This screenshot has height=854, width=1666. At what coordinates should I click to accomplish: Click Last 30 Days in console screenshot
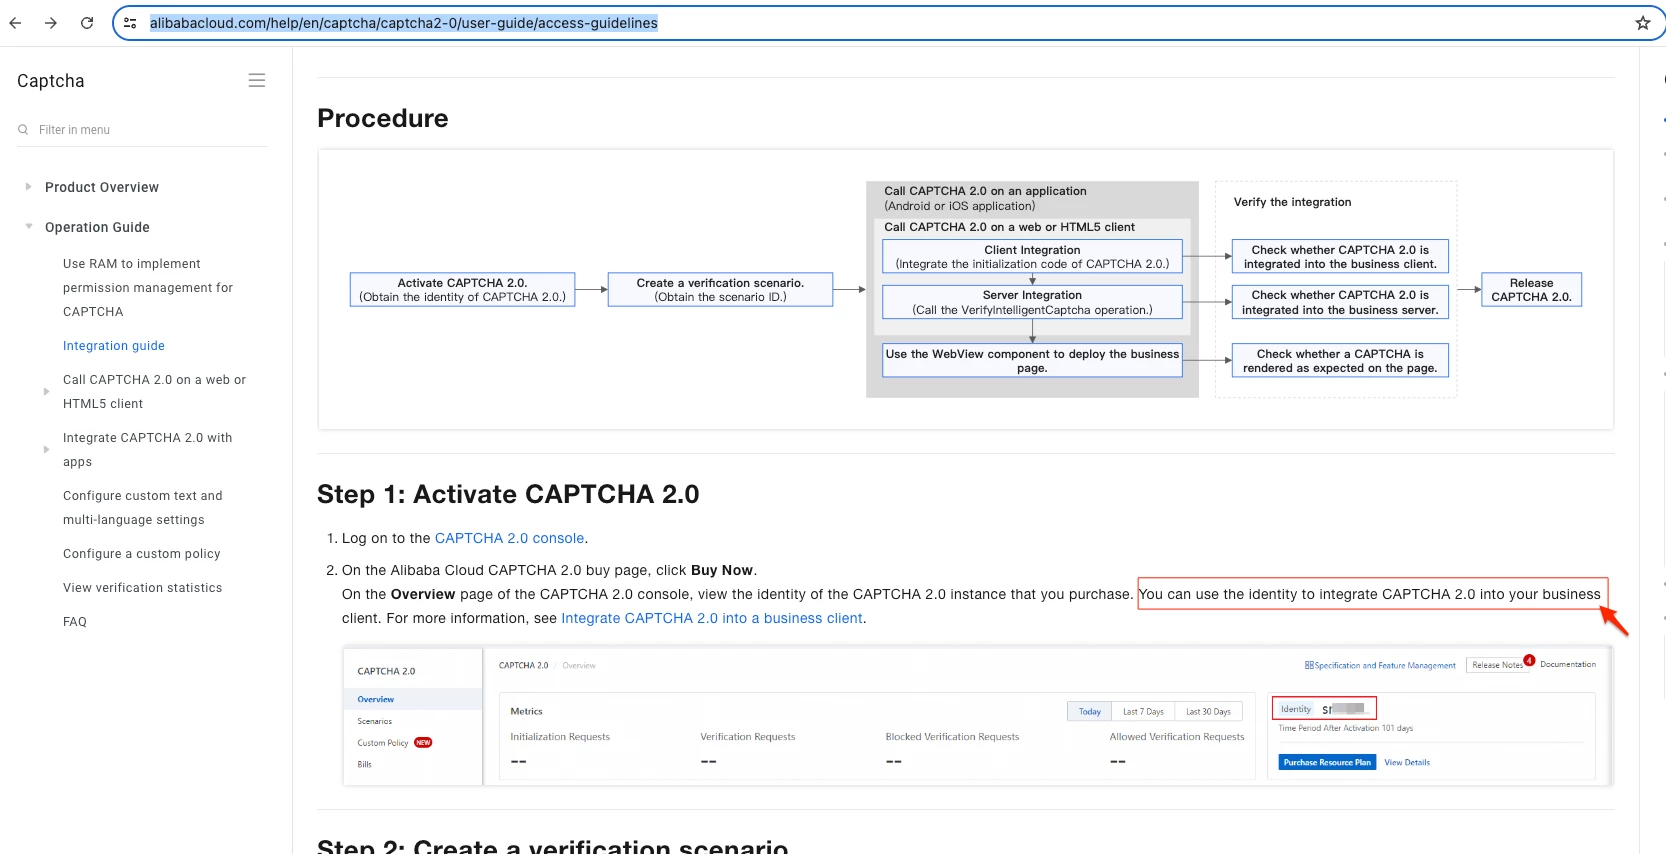[1208, 712]
